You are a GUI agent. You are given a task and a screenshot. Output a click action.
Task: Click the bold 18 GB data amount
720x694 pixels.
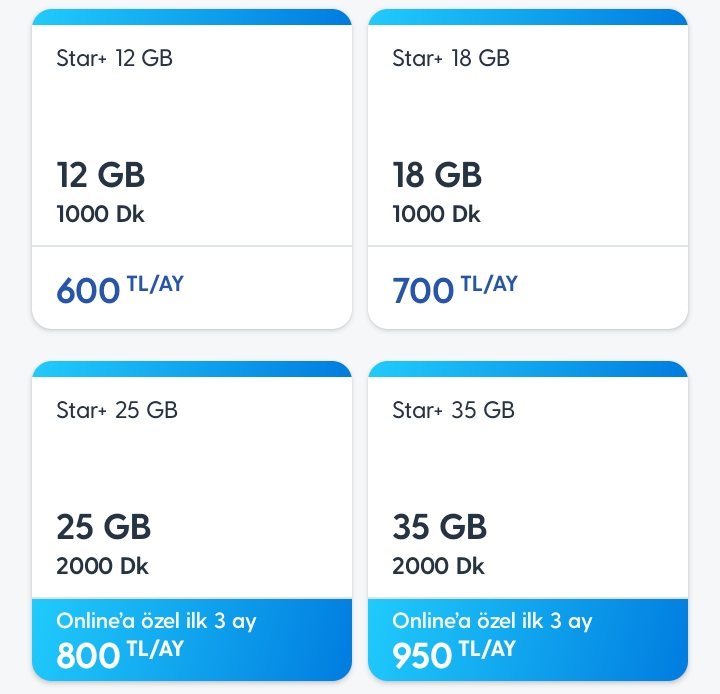click(x=437, y=175)
